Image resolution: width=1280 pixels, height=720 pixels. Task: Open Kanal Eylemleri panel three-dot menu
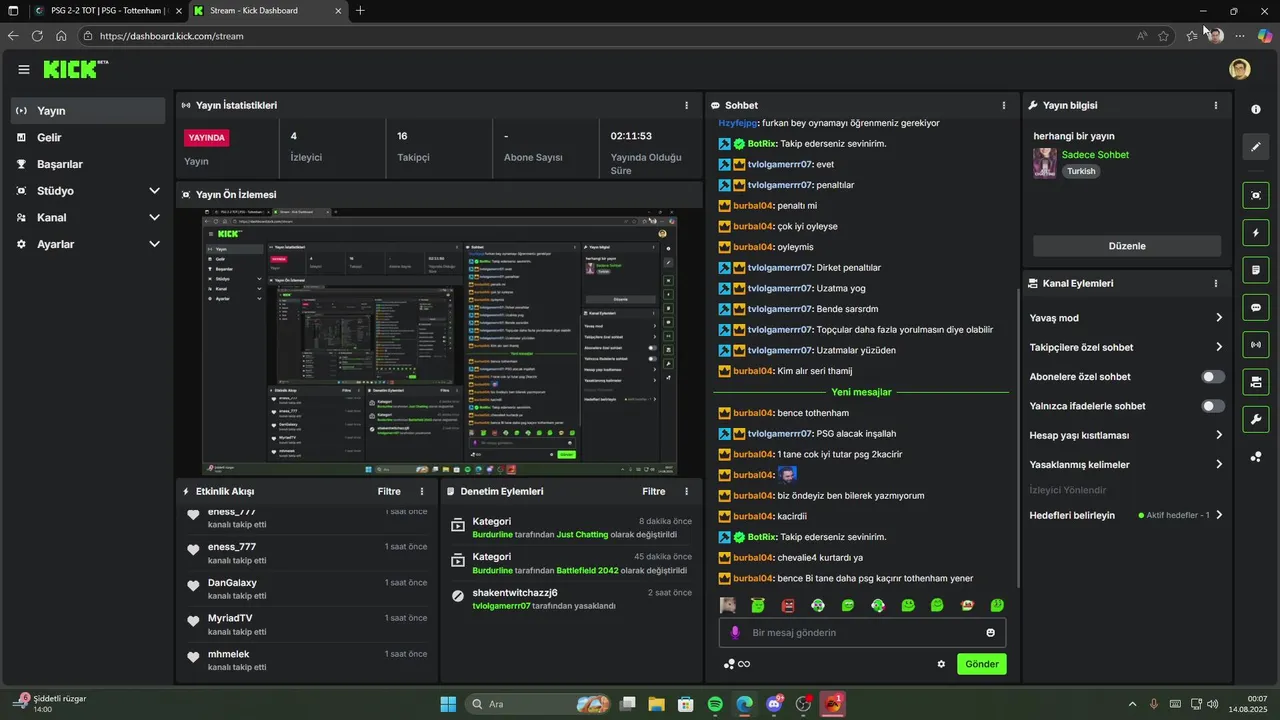pos(1216,283)
